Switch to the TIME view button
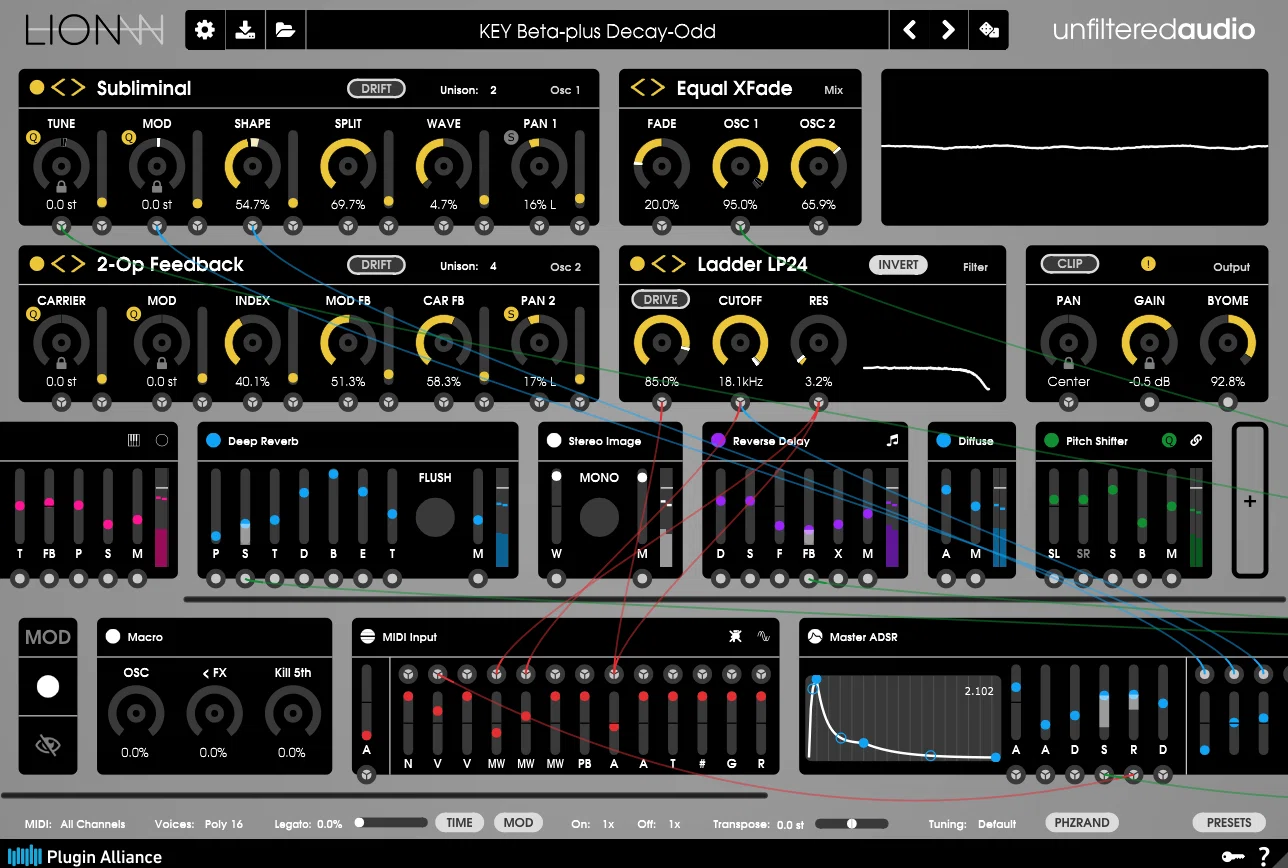 tap(459, 822)
